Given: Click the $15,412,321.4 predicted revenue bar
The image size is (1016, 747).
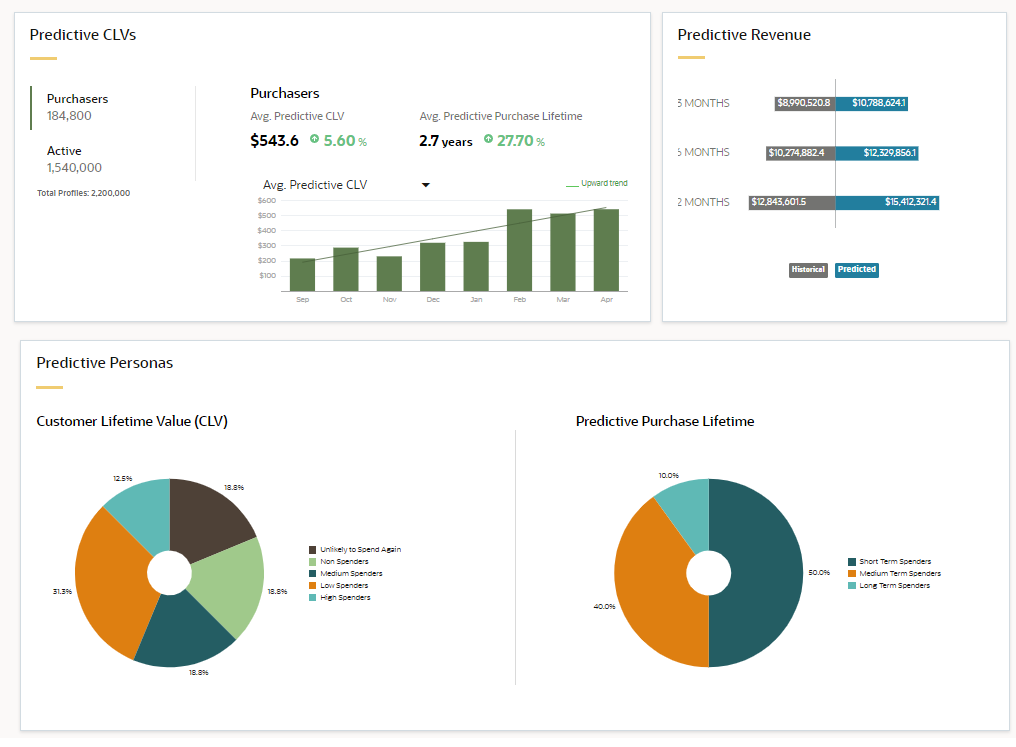Looking at the screenshot, I should [886, 203].
